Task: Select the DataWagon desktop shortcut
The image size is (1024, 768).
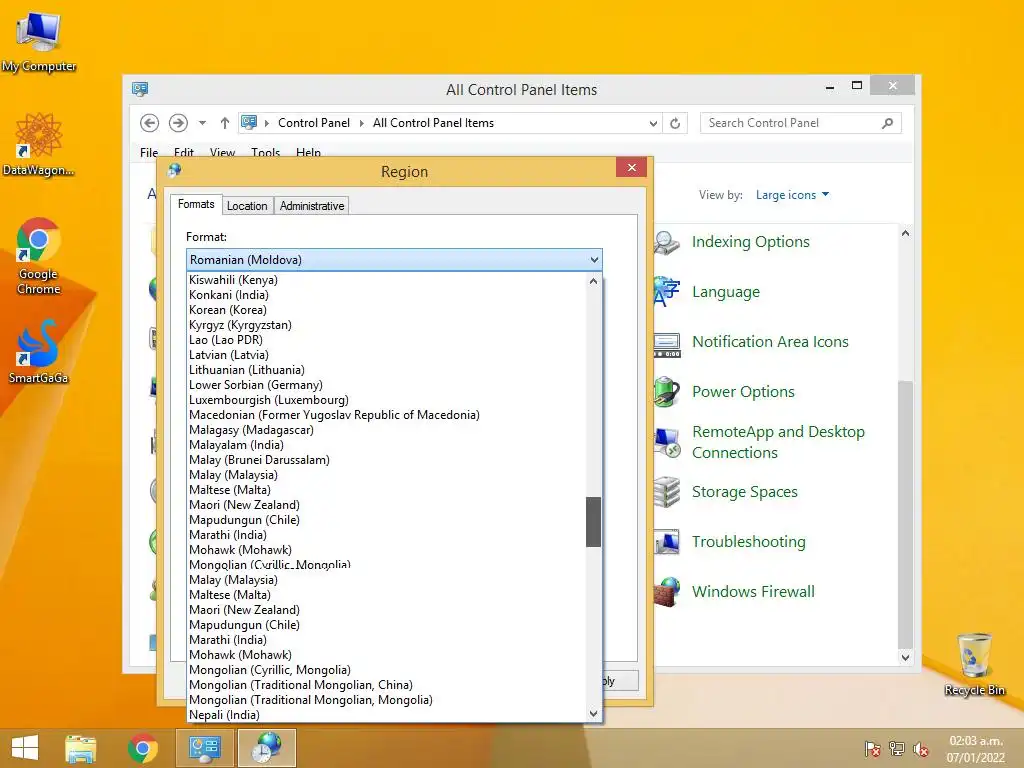Action: [x=39, y=145]
